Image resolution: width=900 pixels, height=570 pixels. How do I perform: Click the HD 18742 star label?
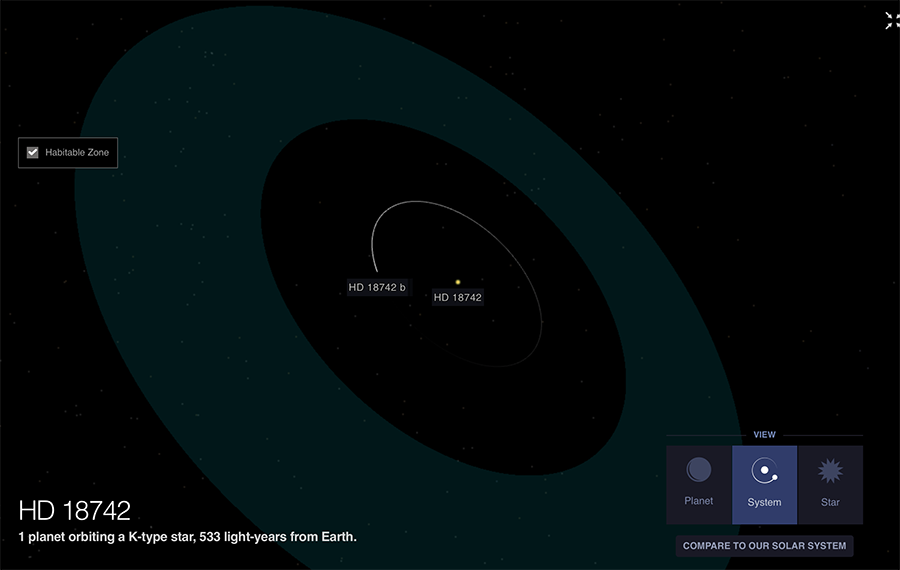(x=457, y=297)
